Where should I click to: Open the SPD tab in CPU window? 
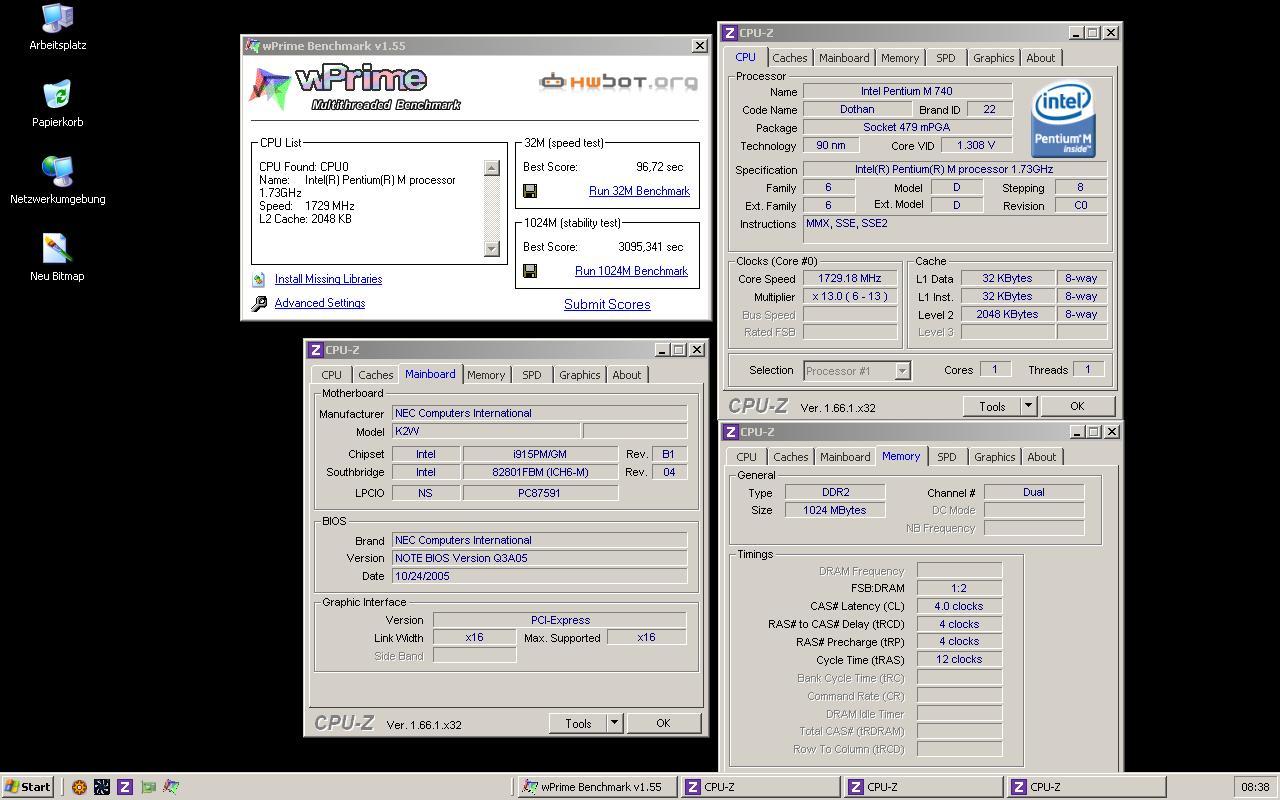pyautogui.click(x=945, y=58)
